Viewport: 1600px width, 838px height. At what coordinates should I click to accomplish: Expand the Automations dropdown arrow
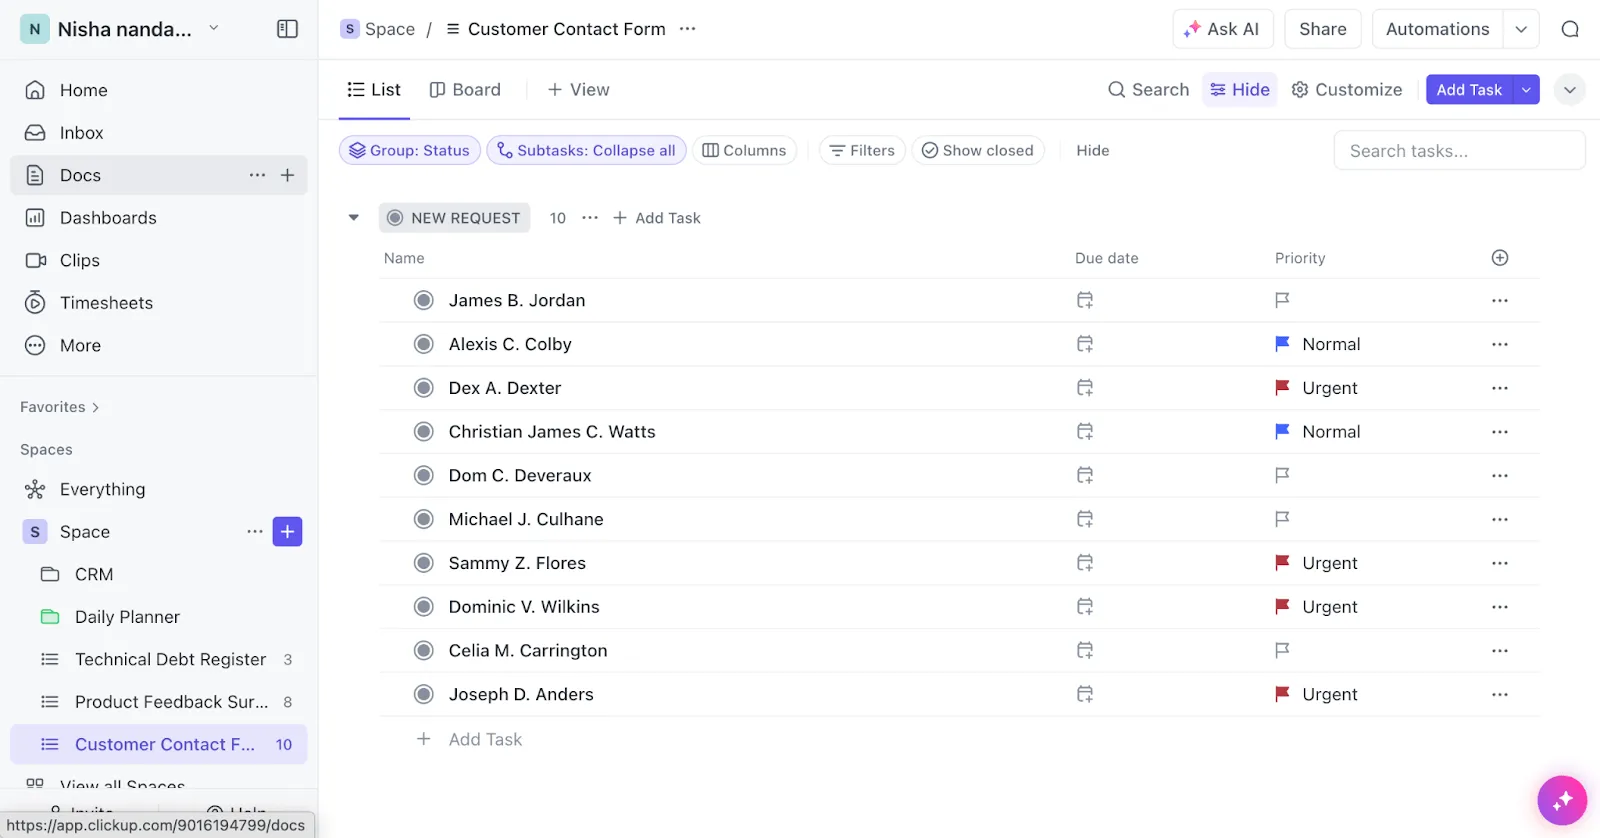[1521, 29]
